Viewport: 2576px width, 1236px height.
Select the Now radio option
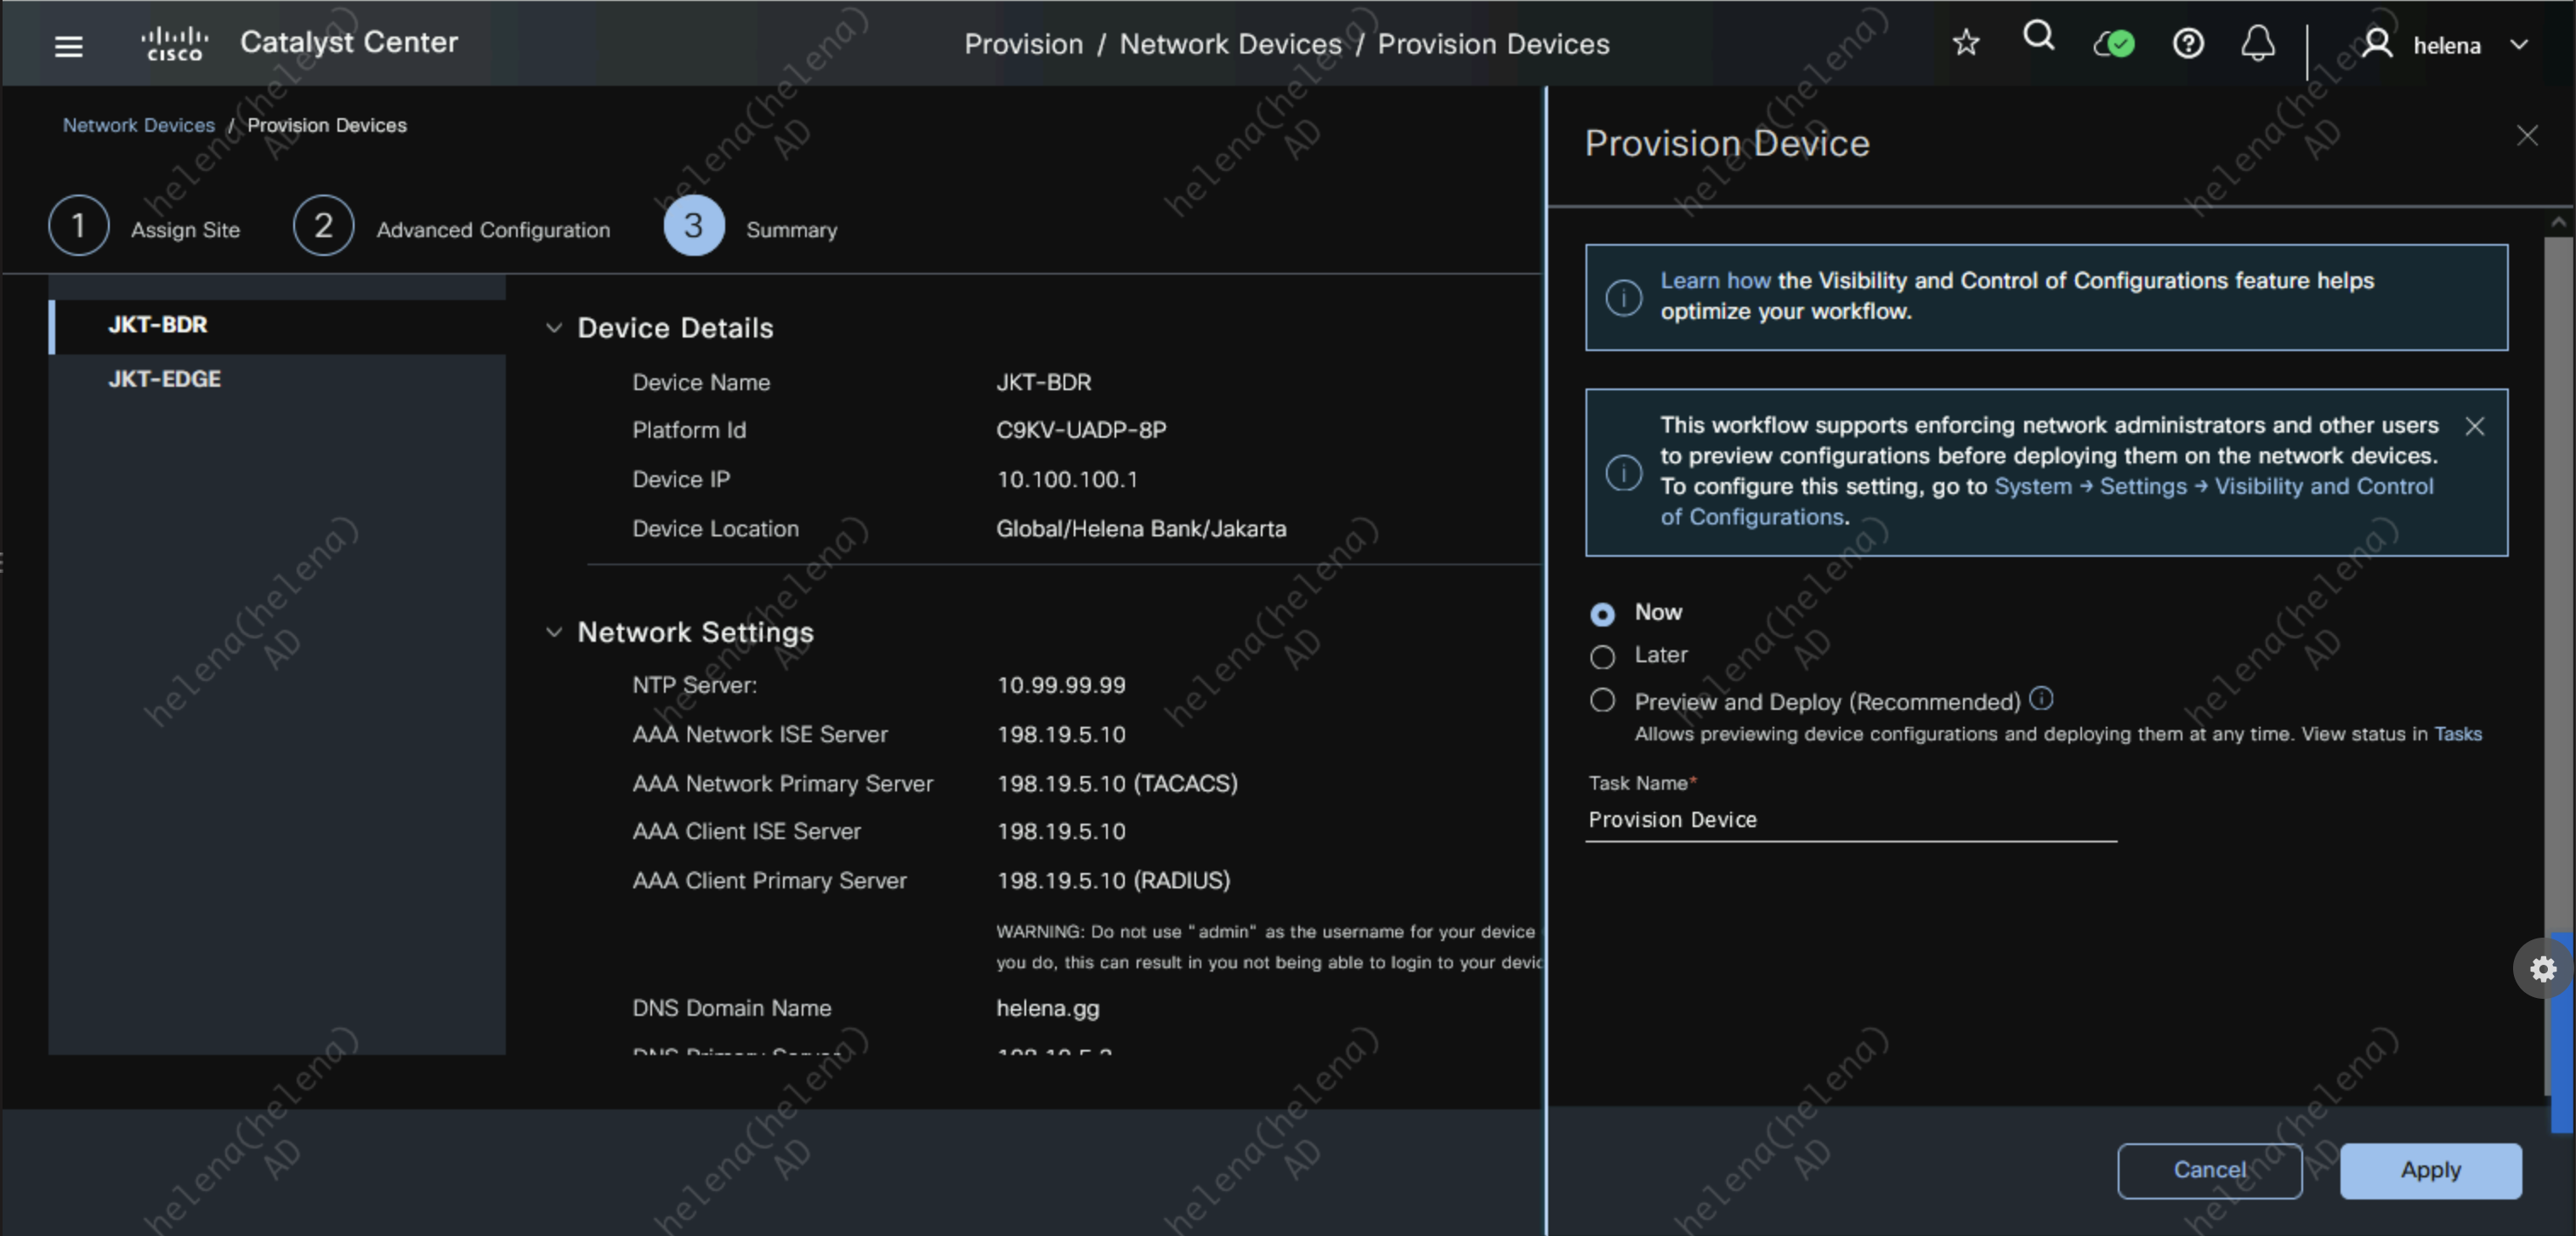[x=1602, y=614]
